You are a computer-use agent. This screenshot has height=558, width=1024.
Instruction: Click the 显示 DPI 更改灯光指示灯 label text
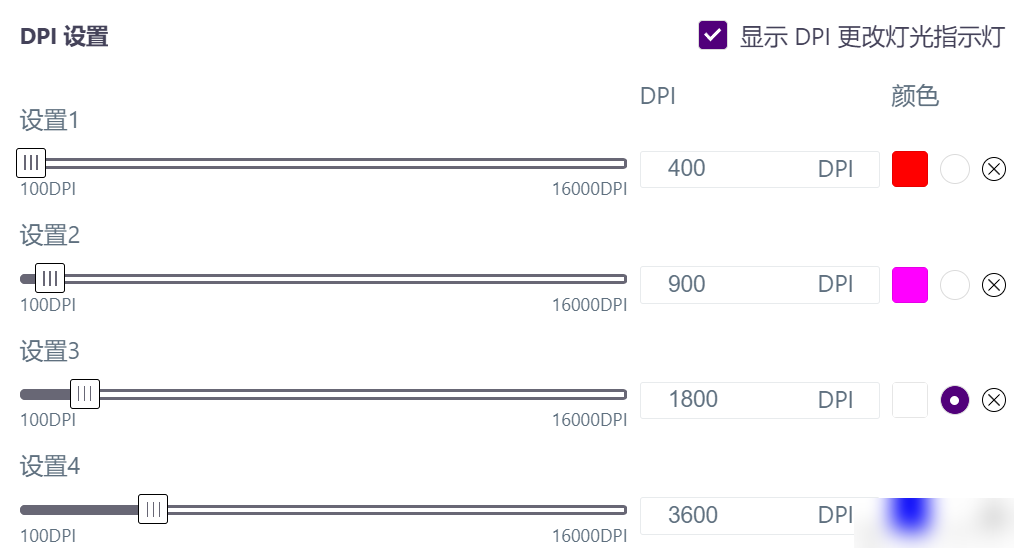(x=872, y=37)
